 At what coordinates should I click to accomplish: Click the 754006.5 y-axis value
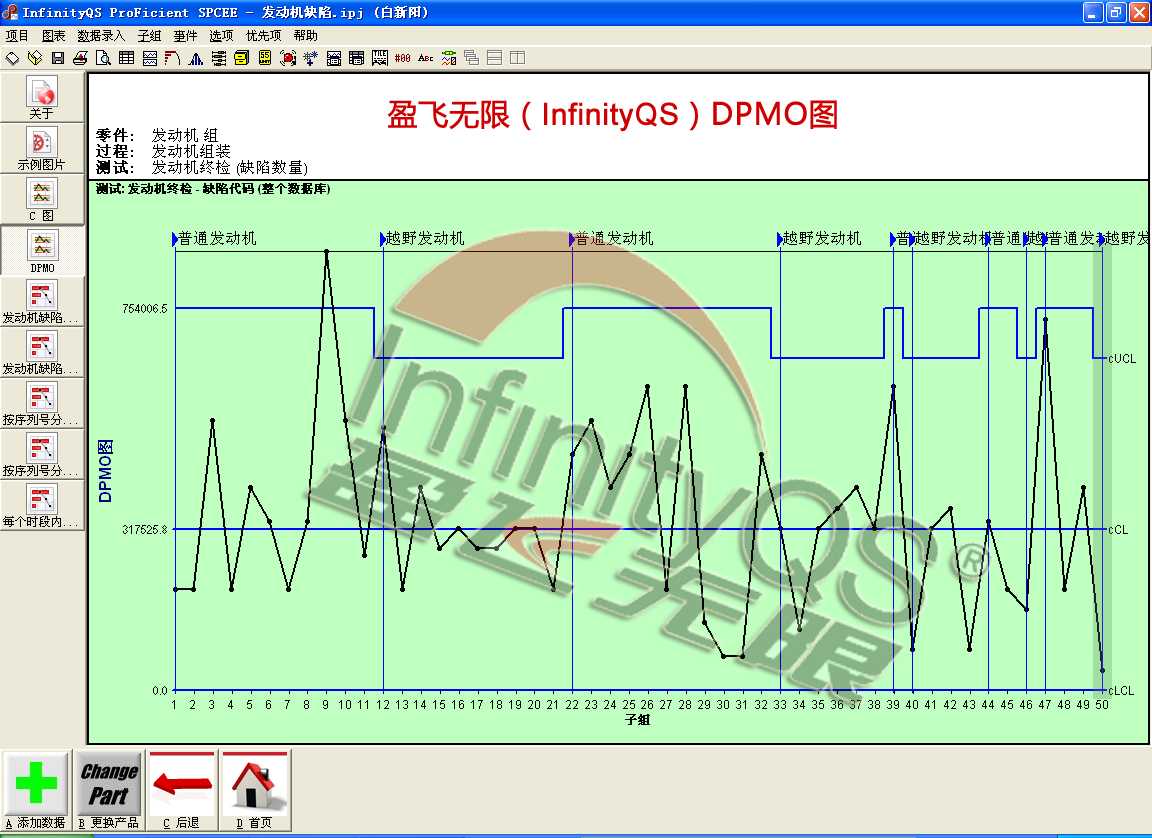pos(145,308)
